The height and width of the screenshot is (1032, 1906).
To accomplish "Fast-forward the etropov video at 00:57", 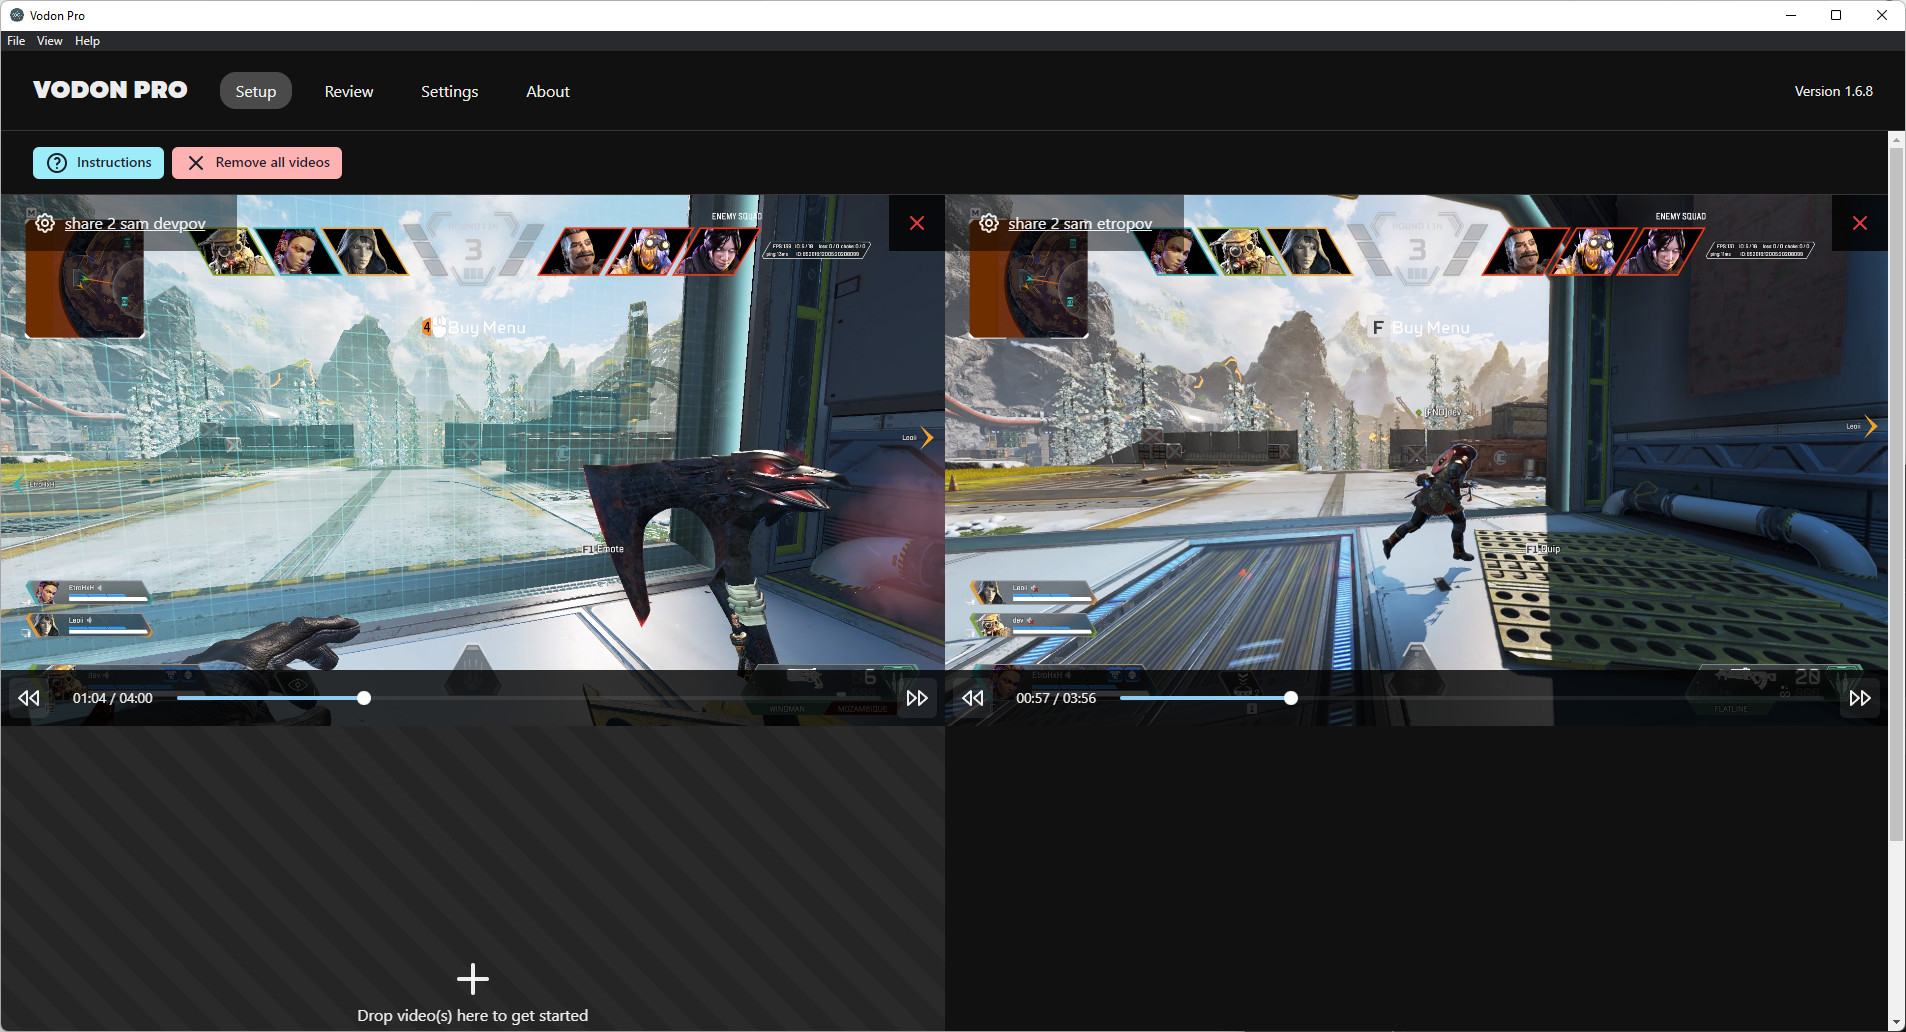I will [x=1860, y=698].
